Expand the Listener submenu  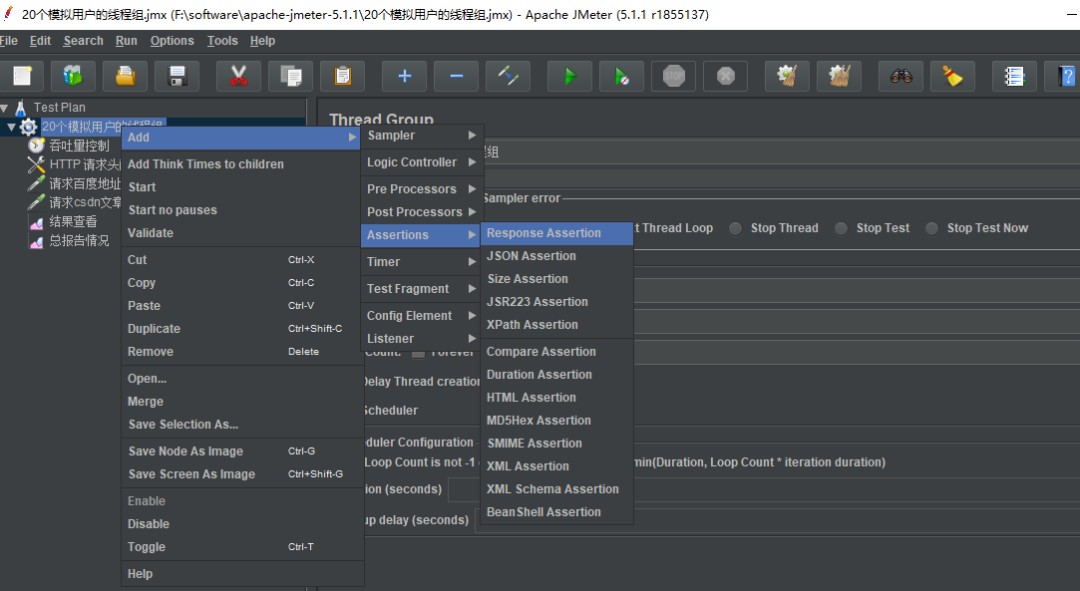point(422,339)
